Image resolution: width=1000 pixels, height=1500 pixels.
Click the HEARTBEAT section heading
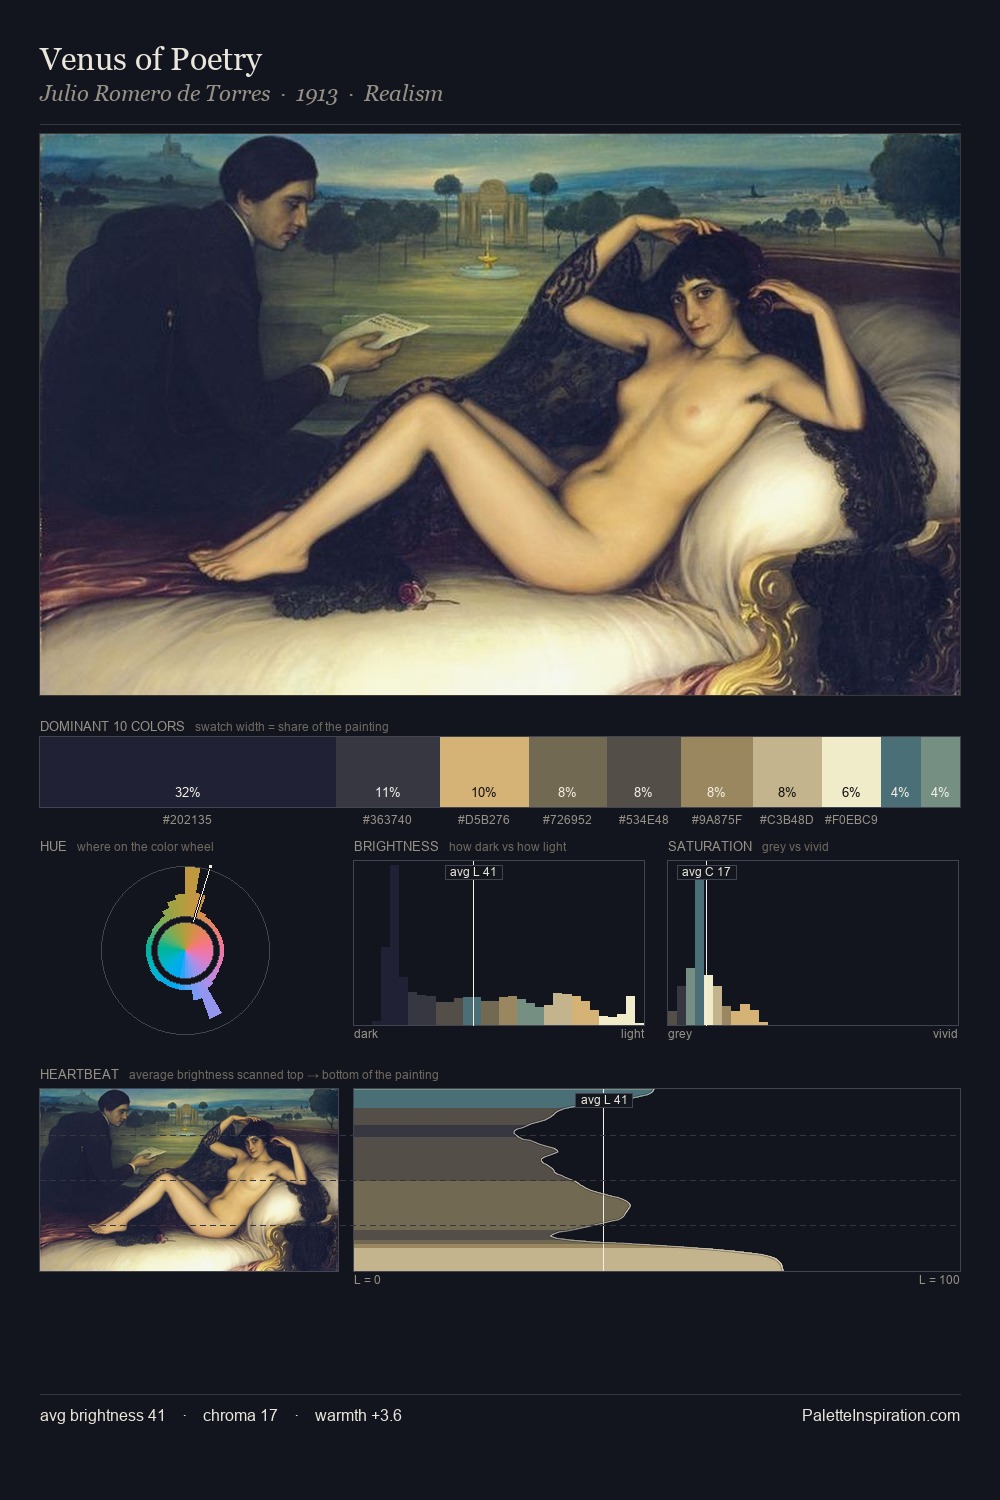[x=79, y=1074]
